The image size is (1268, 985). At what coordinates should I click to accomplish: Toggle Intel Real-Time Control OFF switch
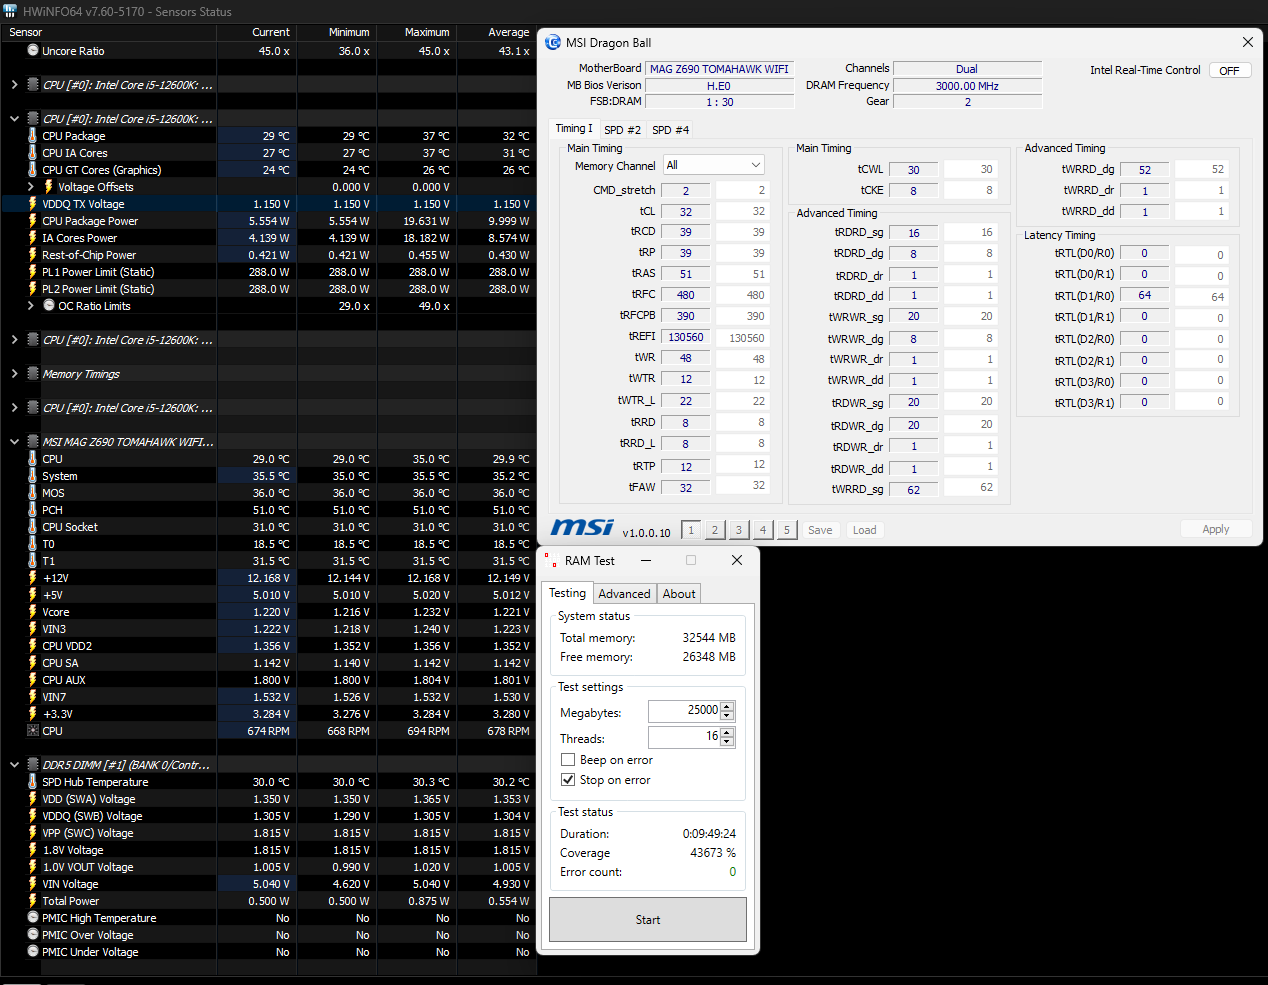tap(1229, 70)
